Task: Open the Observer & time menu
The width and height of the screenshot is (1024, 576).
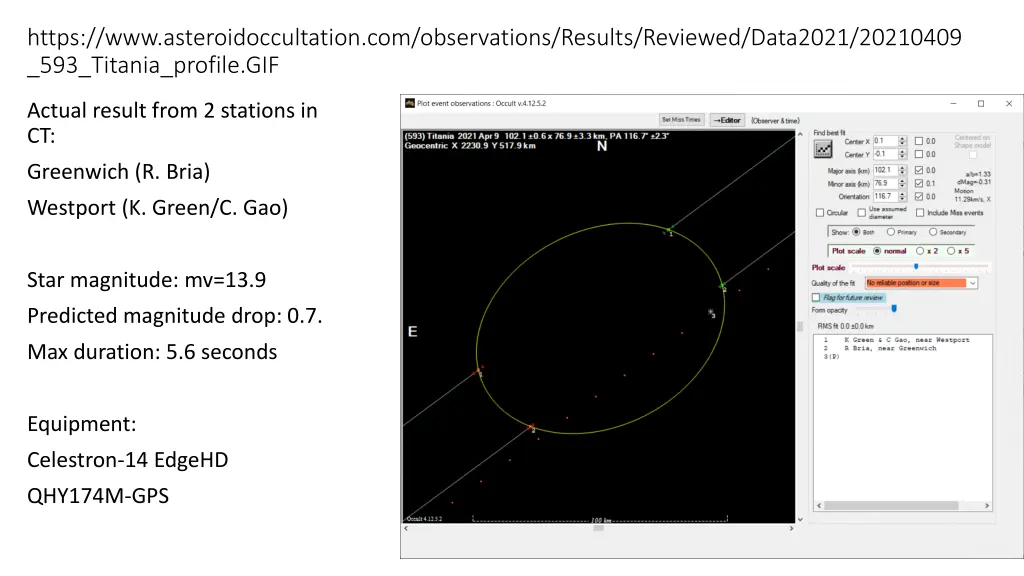Action: [x=775, y=121]
